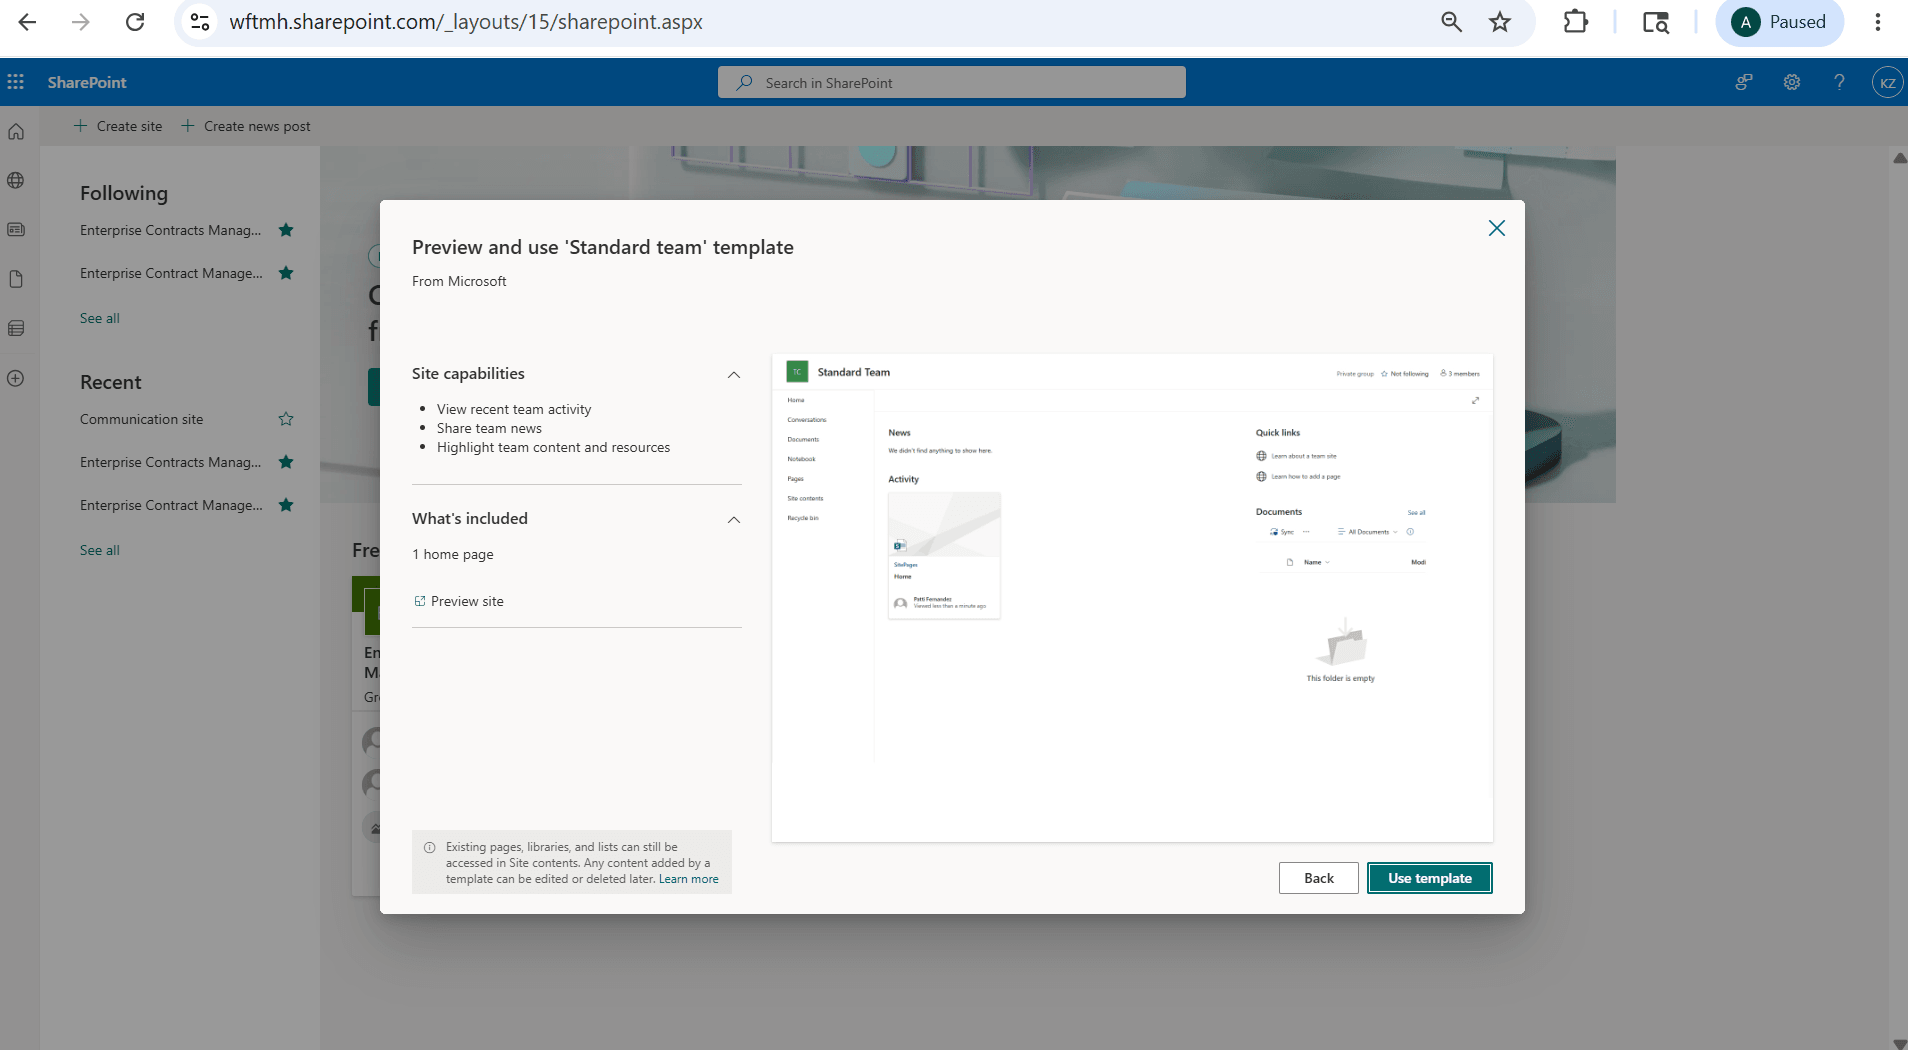The height and width of the screenshot is (1050, 1908).
Task: Open the SharePoint app launcher waffle
Action: tap(16, 82)
